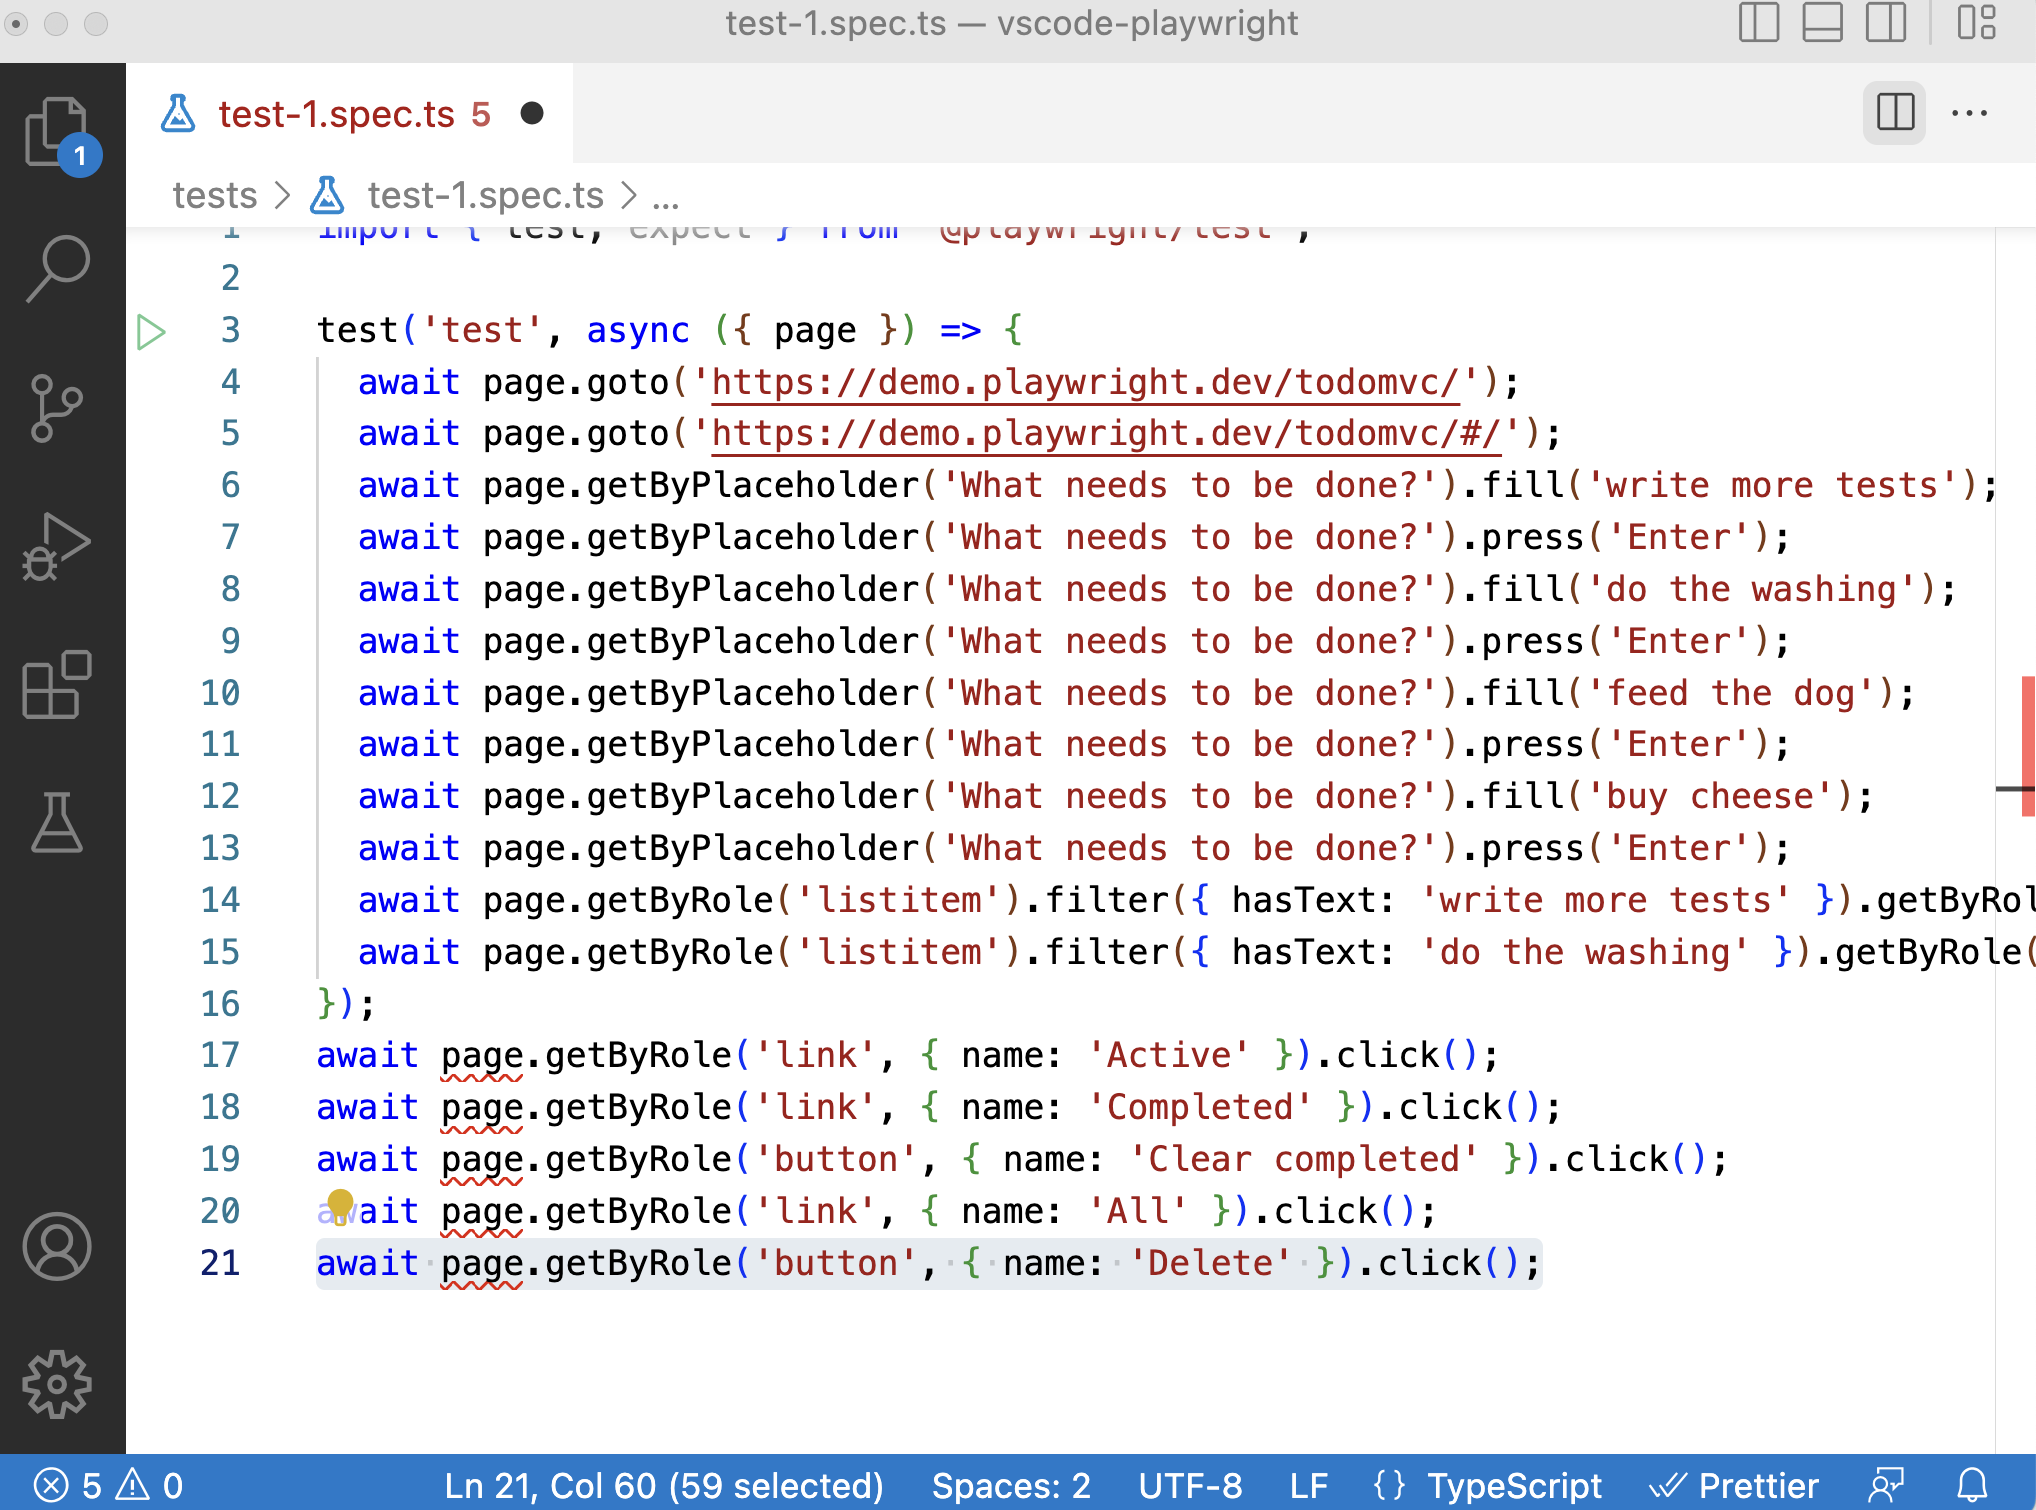Change indentation via Spaces: 2
Screen dimensions: 2036x1510
pyautogui.click(x=1011, y=1485)
